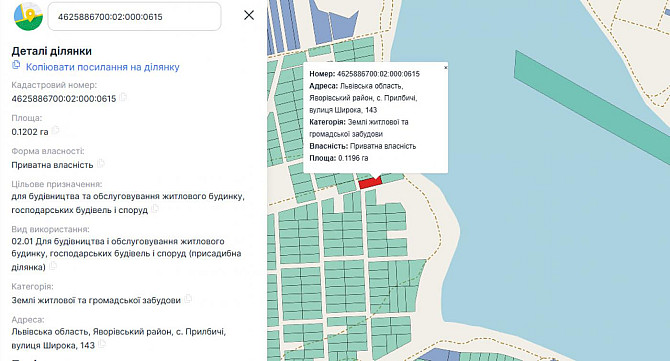This screenshot has height=361, width=670.
Task: Click the Форма власності label
Action: [x=48, y=151]
